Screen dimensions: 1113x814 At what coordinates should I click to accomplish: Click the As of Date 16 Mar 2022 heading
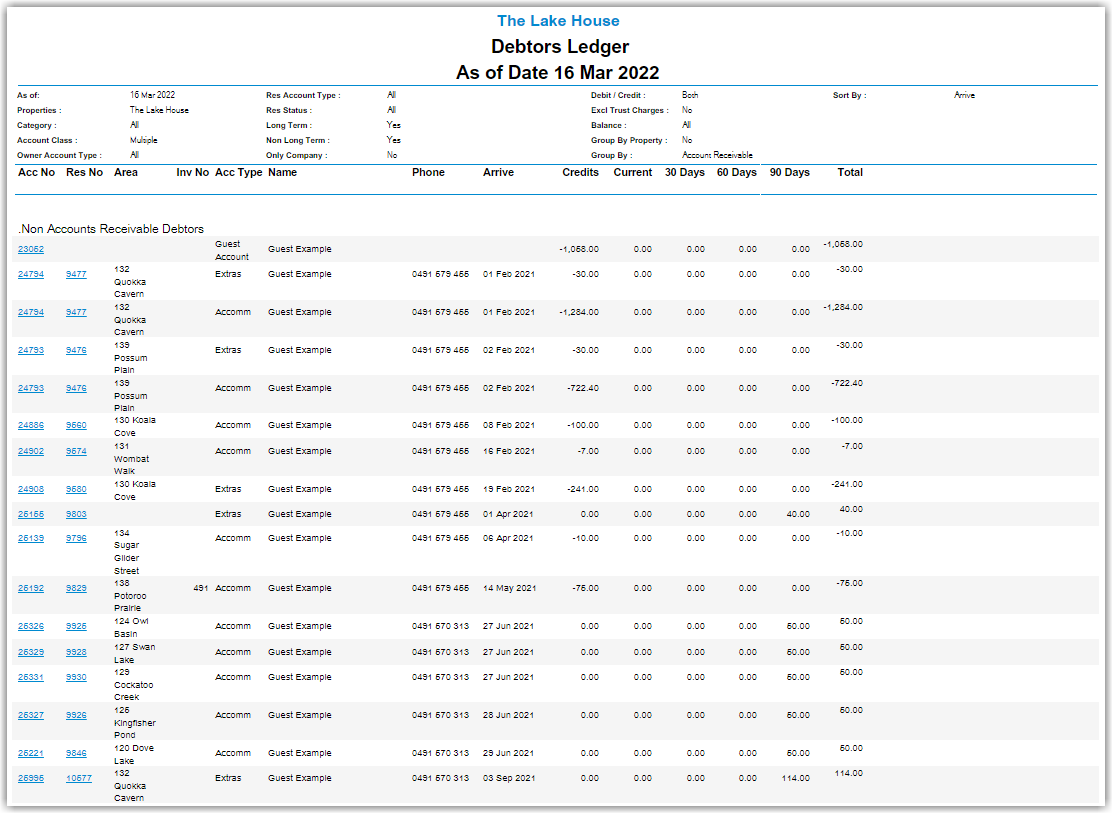pyautogui.click(x=557, y=72)
